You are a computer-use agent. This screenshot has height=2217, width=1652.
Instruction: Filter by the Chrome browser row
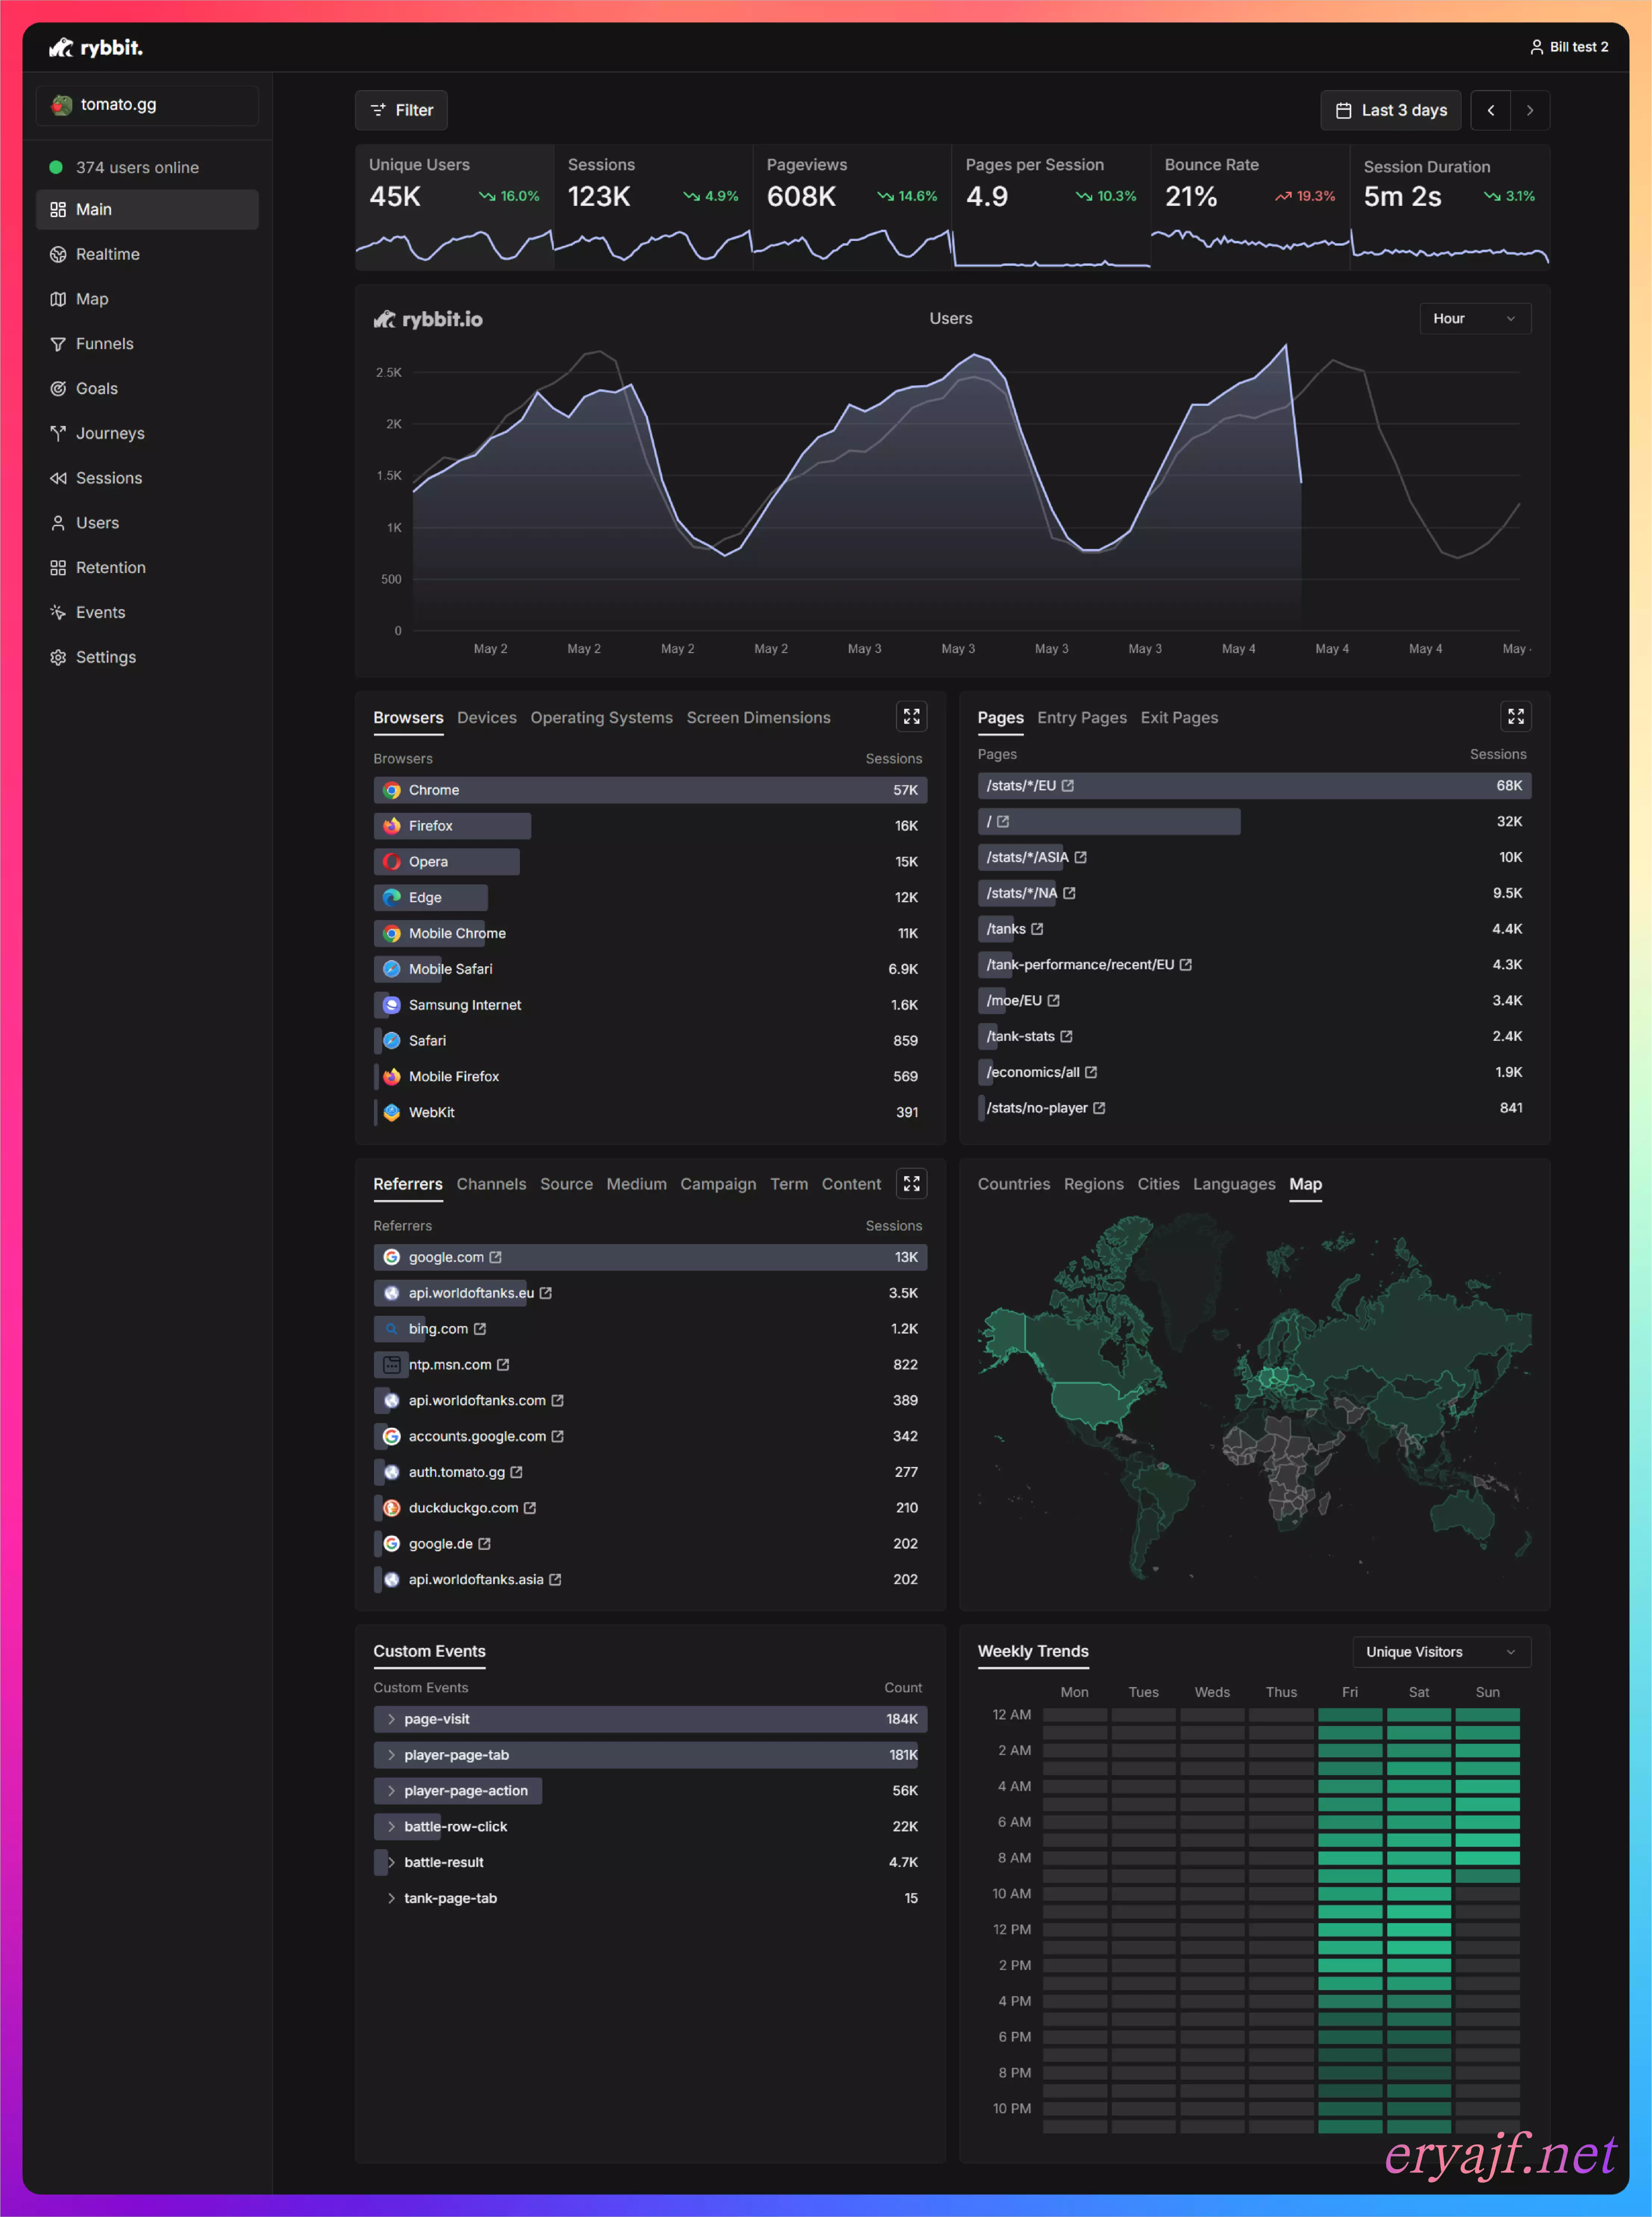[x=650, y=790]
